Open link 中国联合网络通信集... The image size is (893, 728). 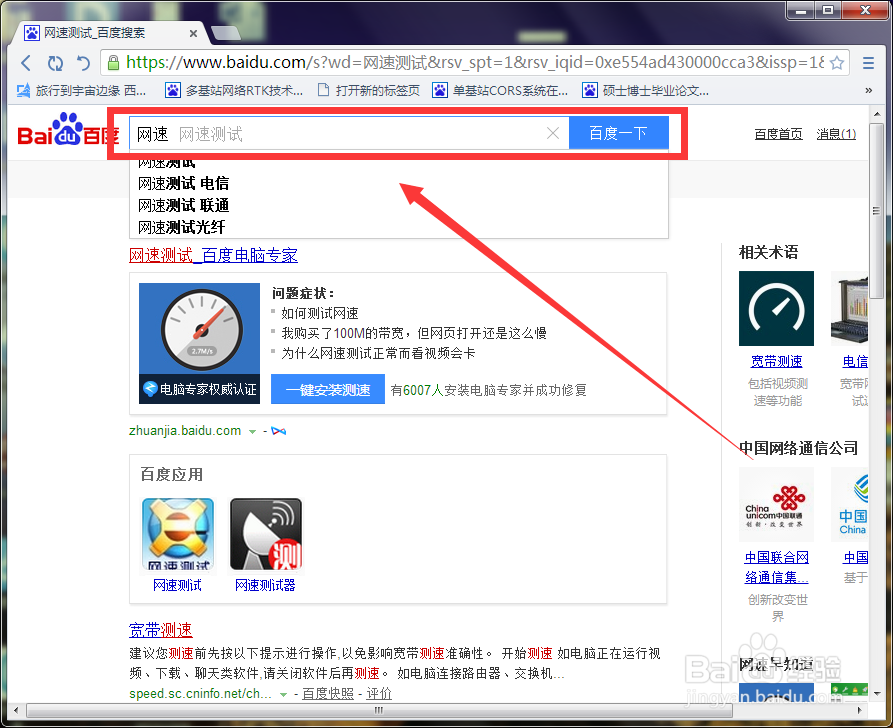(776, 567)
